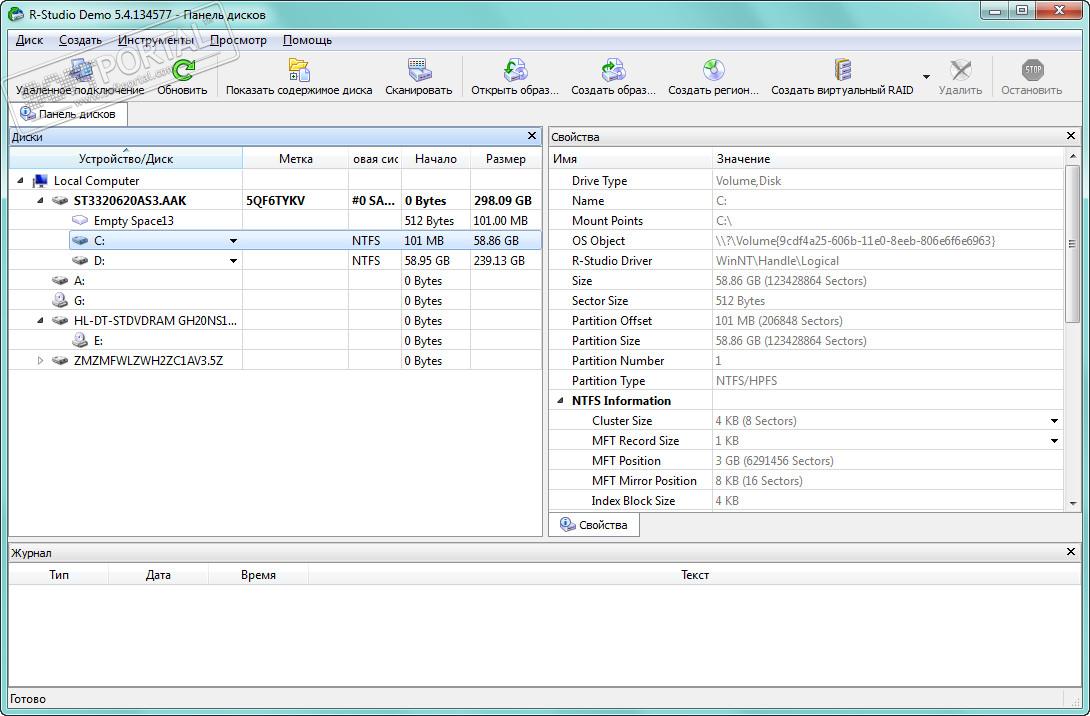
Task: Click the Начало column header
Action: [x=436, y=158]
